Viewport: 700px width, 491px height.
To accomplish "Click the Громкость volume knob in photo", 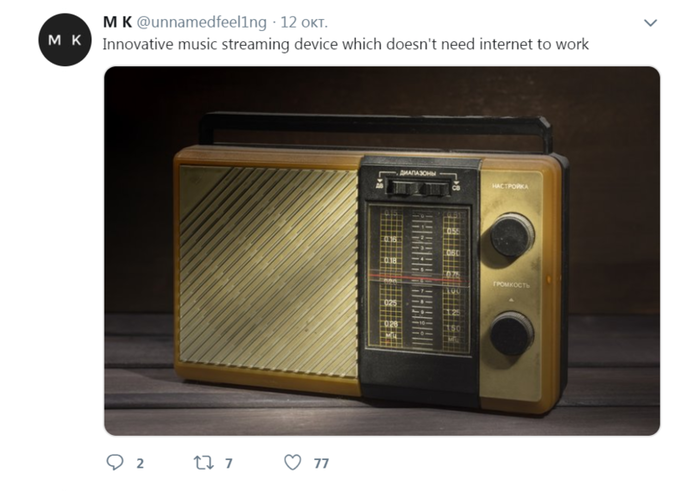I will [x=512, y=334].
